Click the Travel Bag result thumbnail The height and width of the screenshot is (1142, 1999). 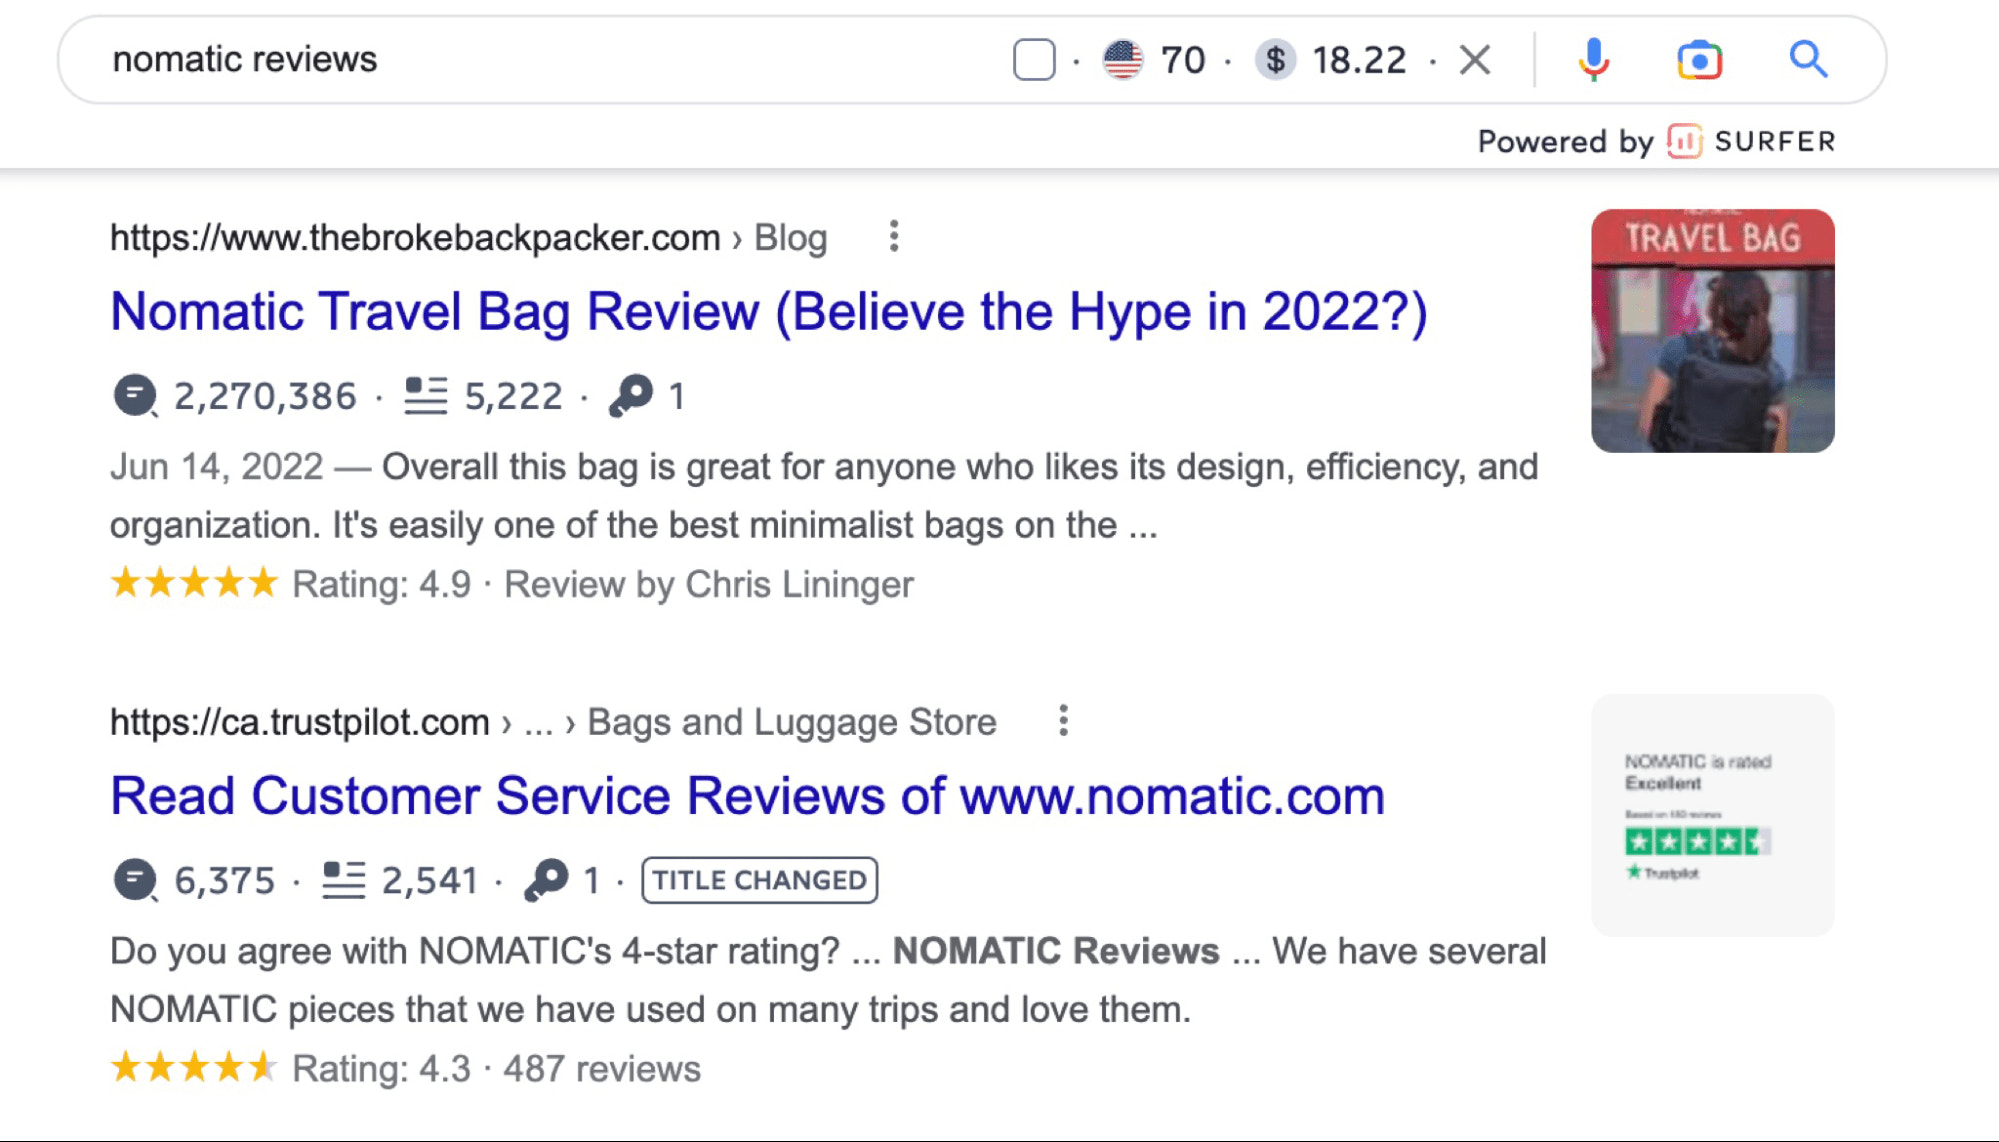(x=1712, y=330)
